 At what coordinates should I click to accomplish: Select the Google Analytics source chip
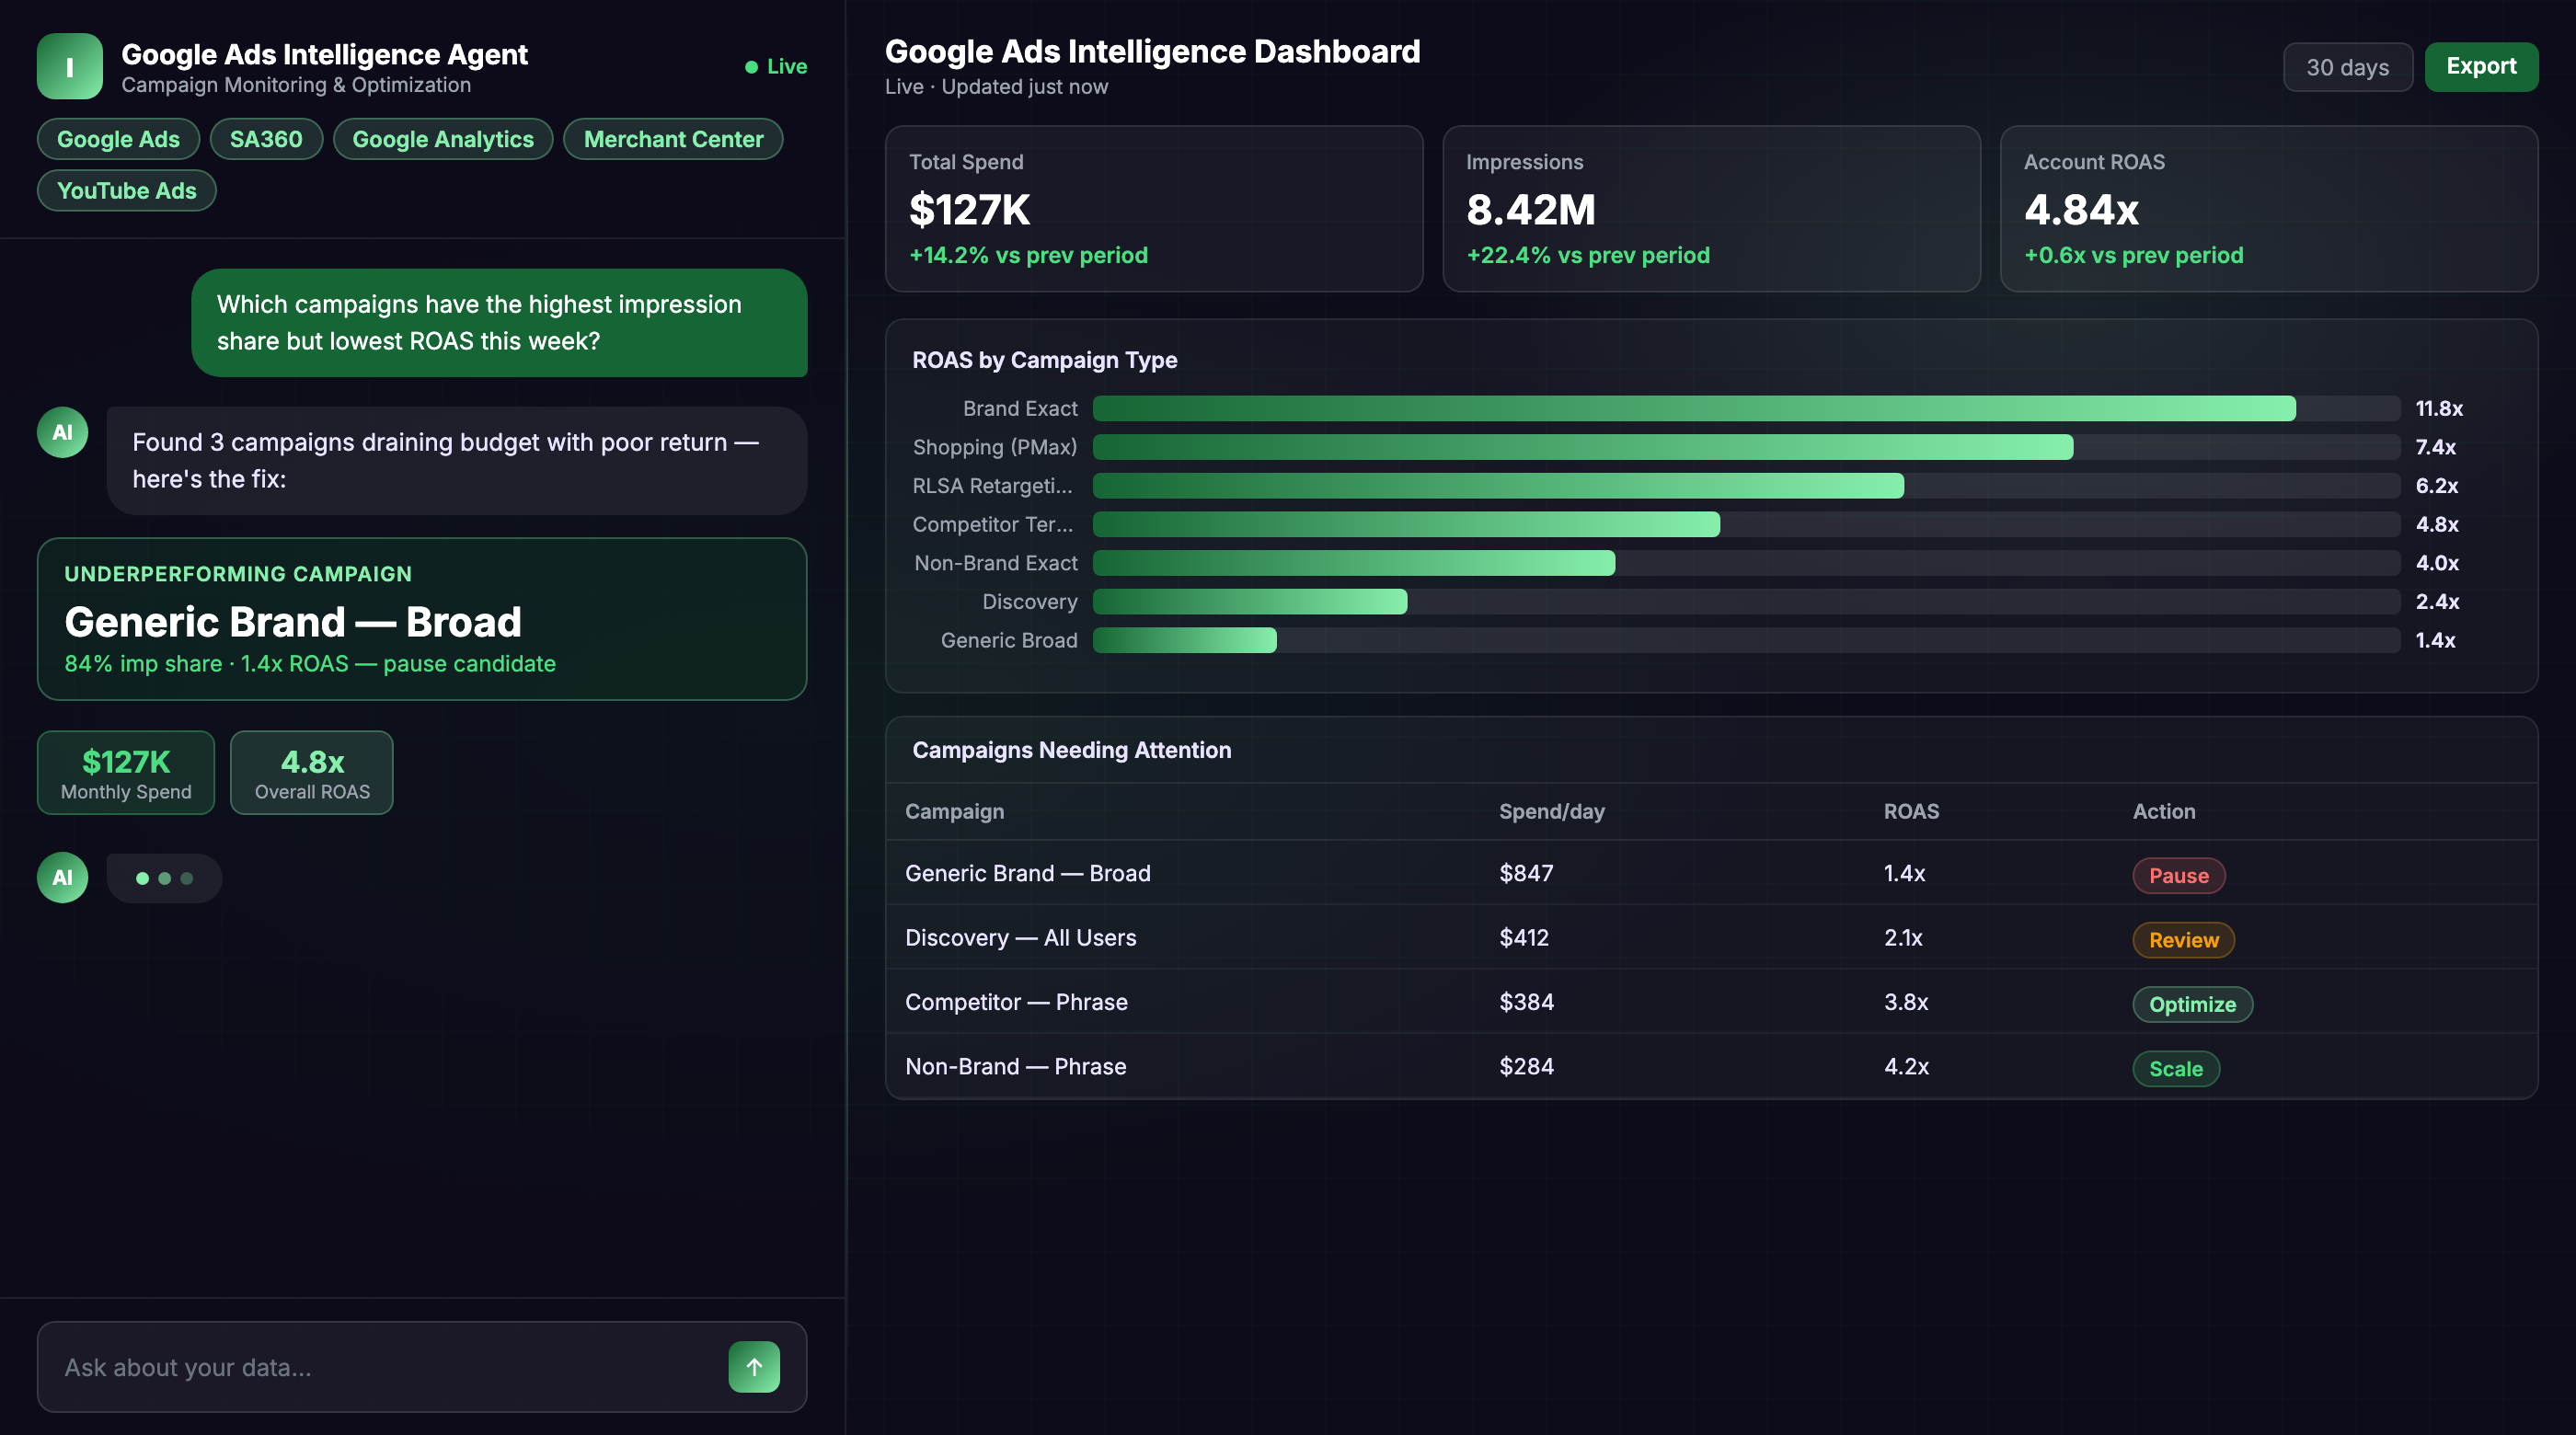coord(443,139)
